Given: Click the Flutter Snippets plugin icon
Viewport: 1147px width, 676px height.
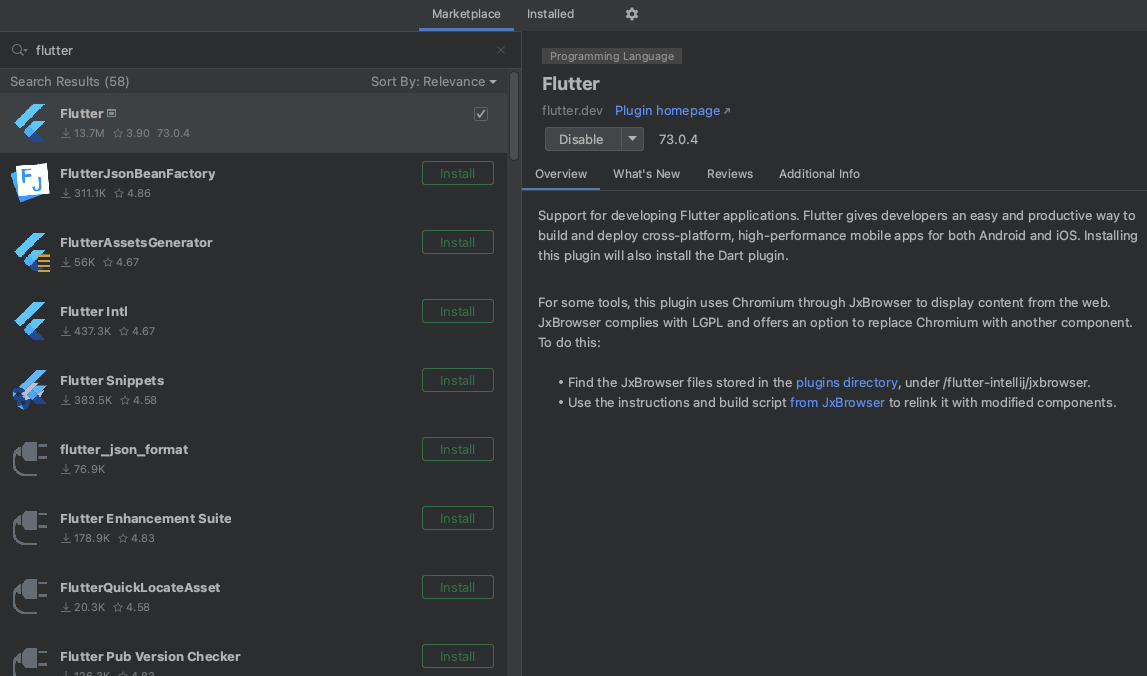Looking at the screenshot, I should coord(30,389).
